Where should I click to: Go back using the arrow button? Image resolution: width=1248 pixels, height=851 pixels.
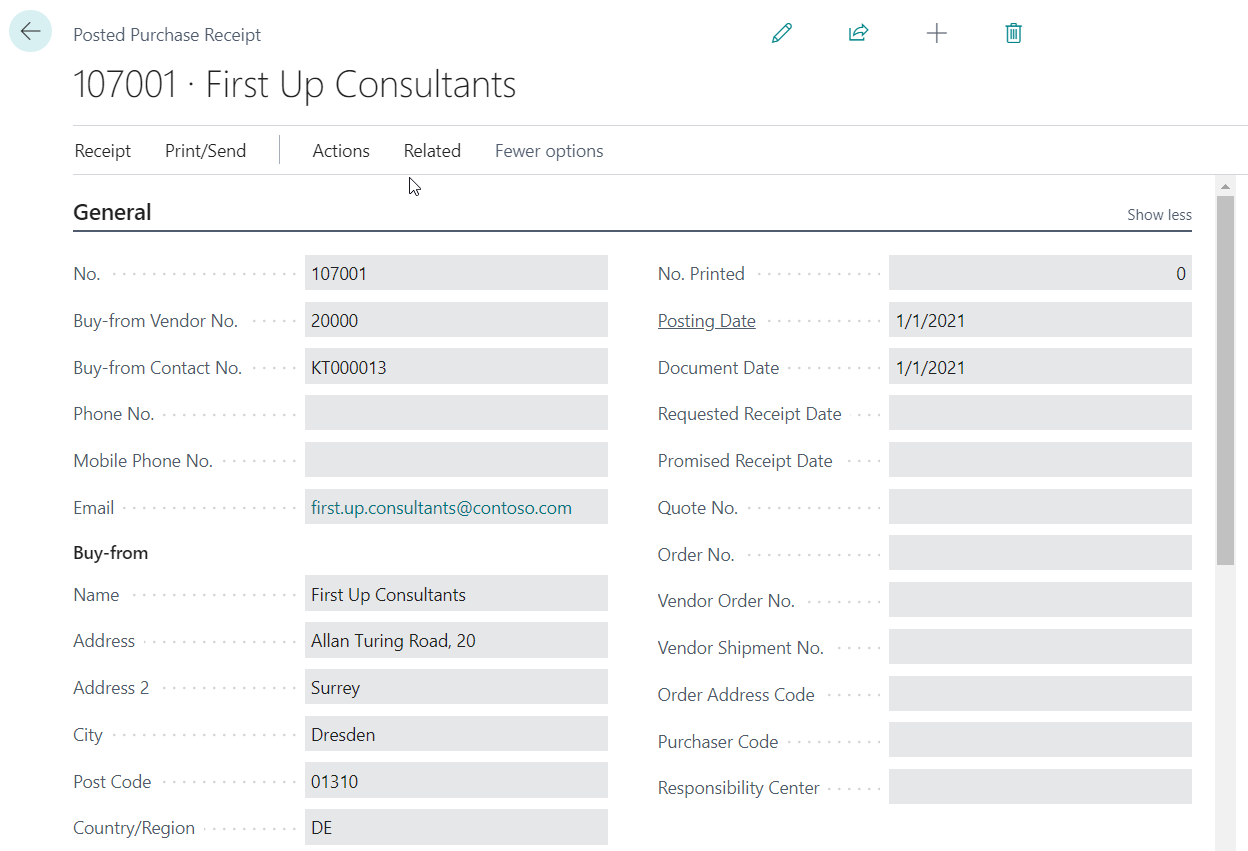tap(31, 32)
